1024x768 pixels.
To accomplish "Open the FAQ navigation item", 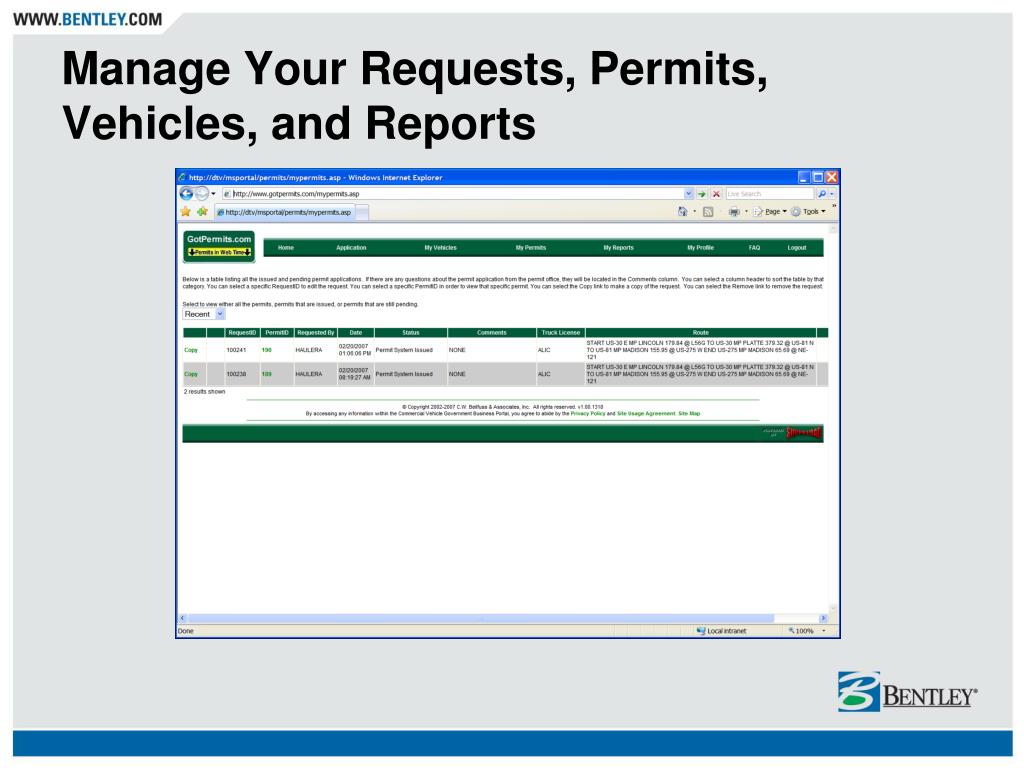I will point(754,248).
